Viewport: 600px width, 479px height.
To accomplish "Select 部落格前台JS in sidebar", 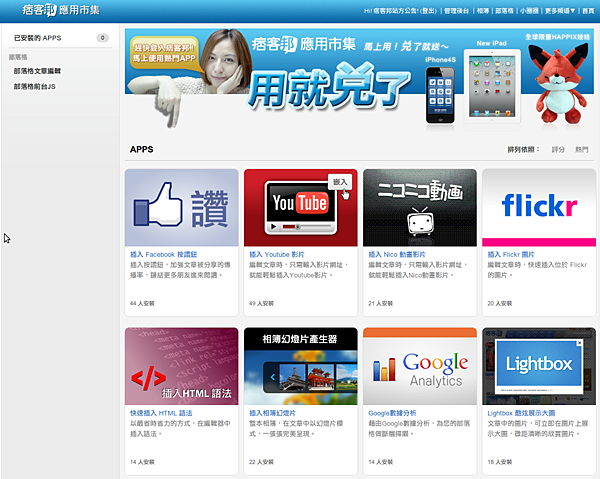I will point(34,87).
